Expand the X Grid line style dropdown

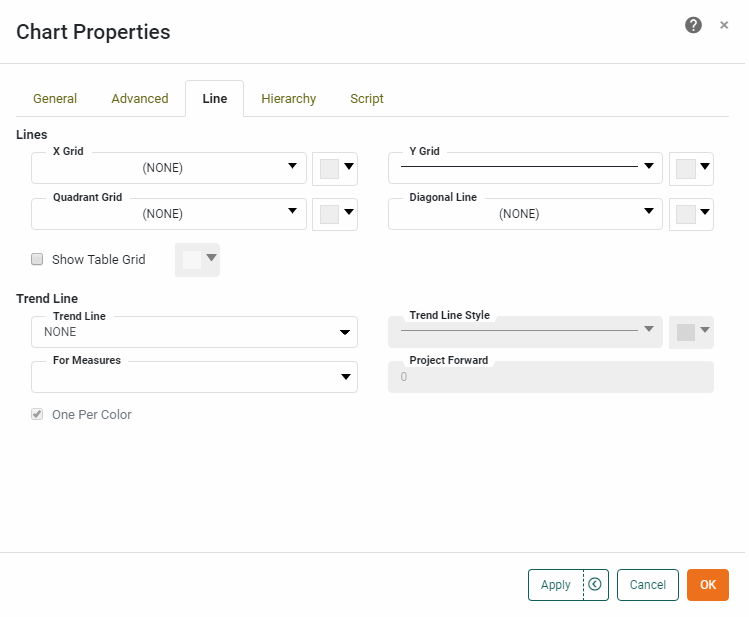(169, 169)
